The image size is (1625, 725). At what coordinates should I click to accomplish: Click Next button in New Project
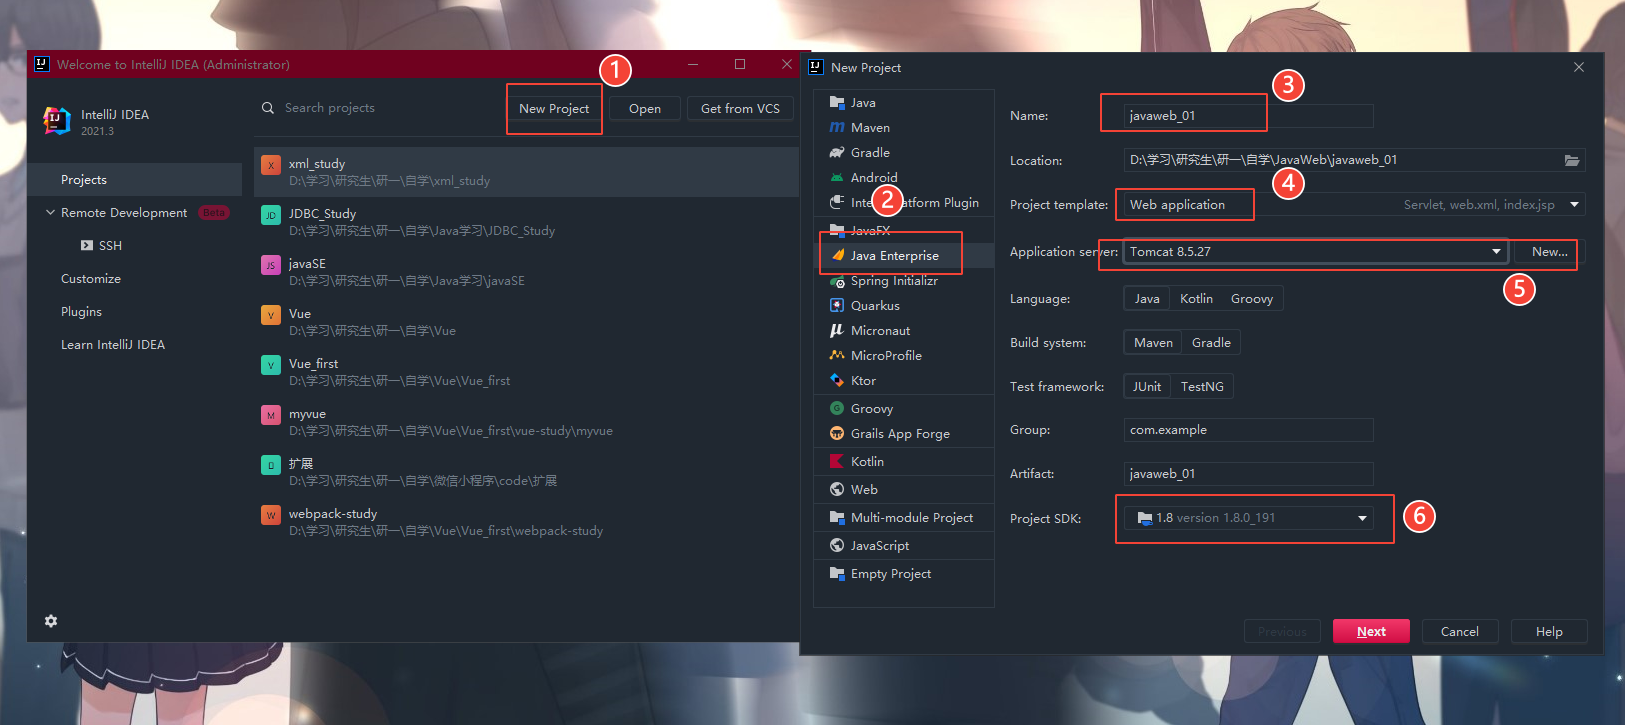tap(1371, 632)
